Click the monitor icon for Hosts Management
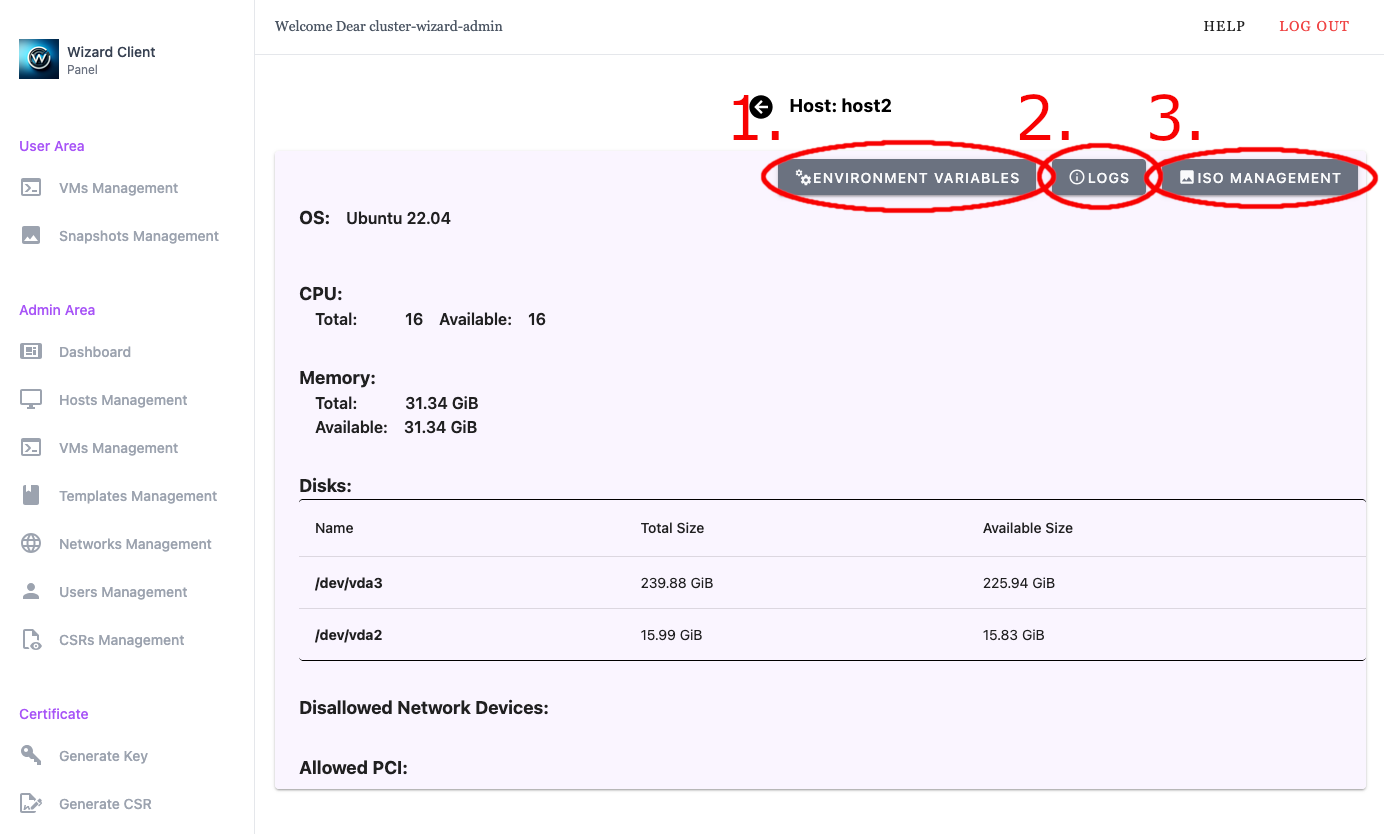 [x=31, y=400]
